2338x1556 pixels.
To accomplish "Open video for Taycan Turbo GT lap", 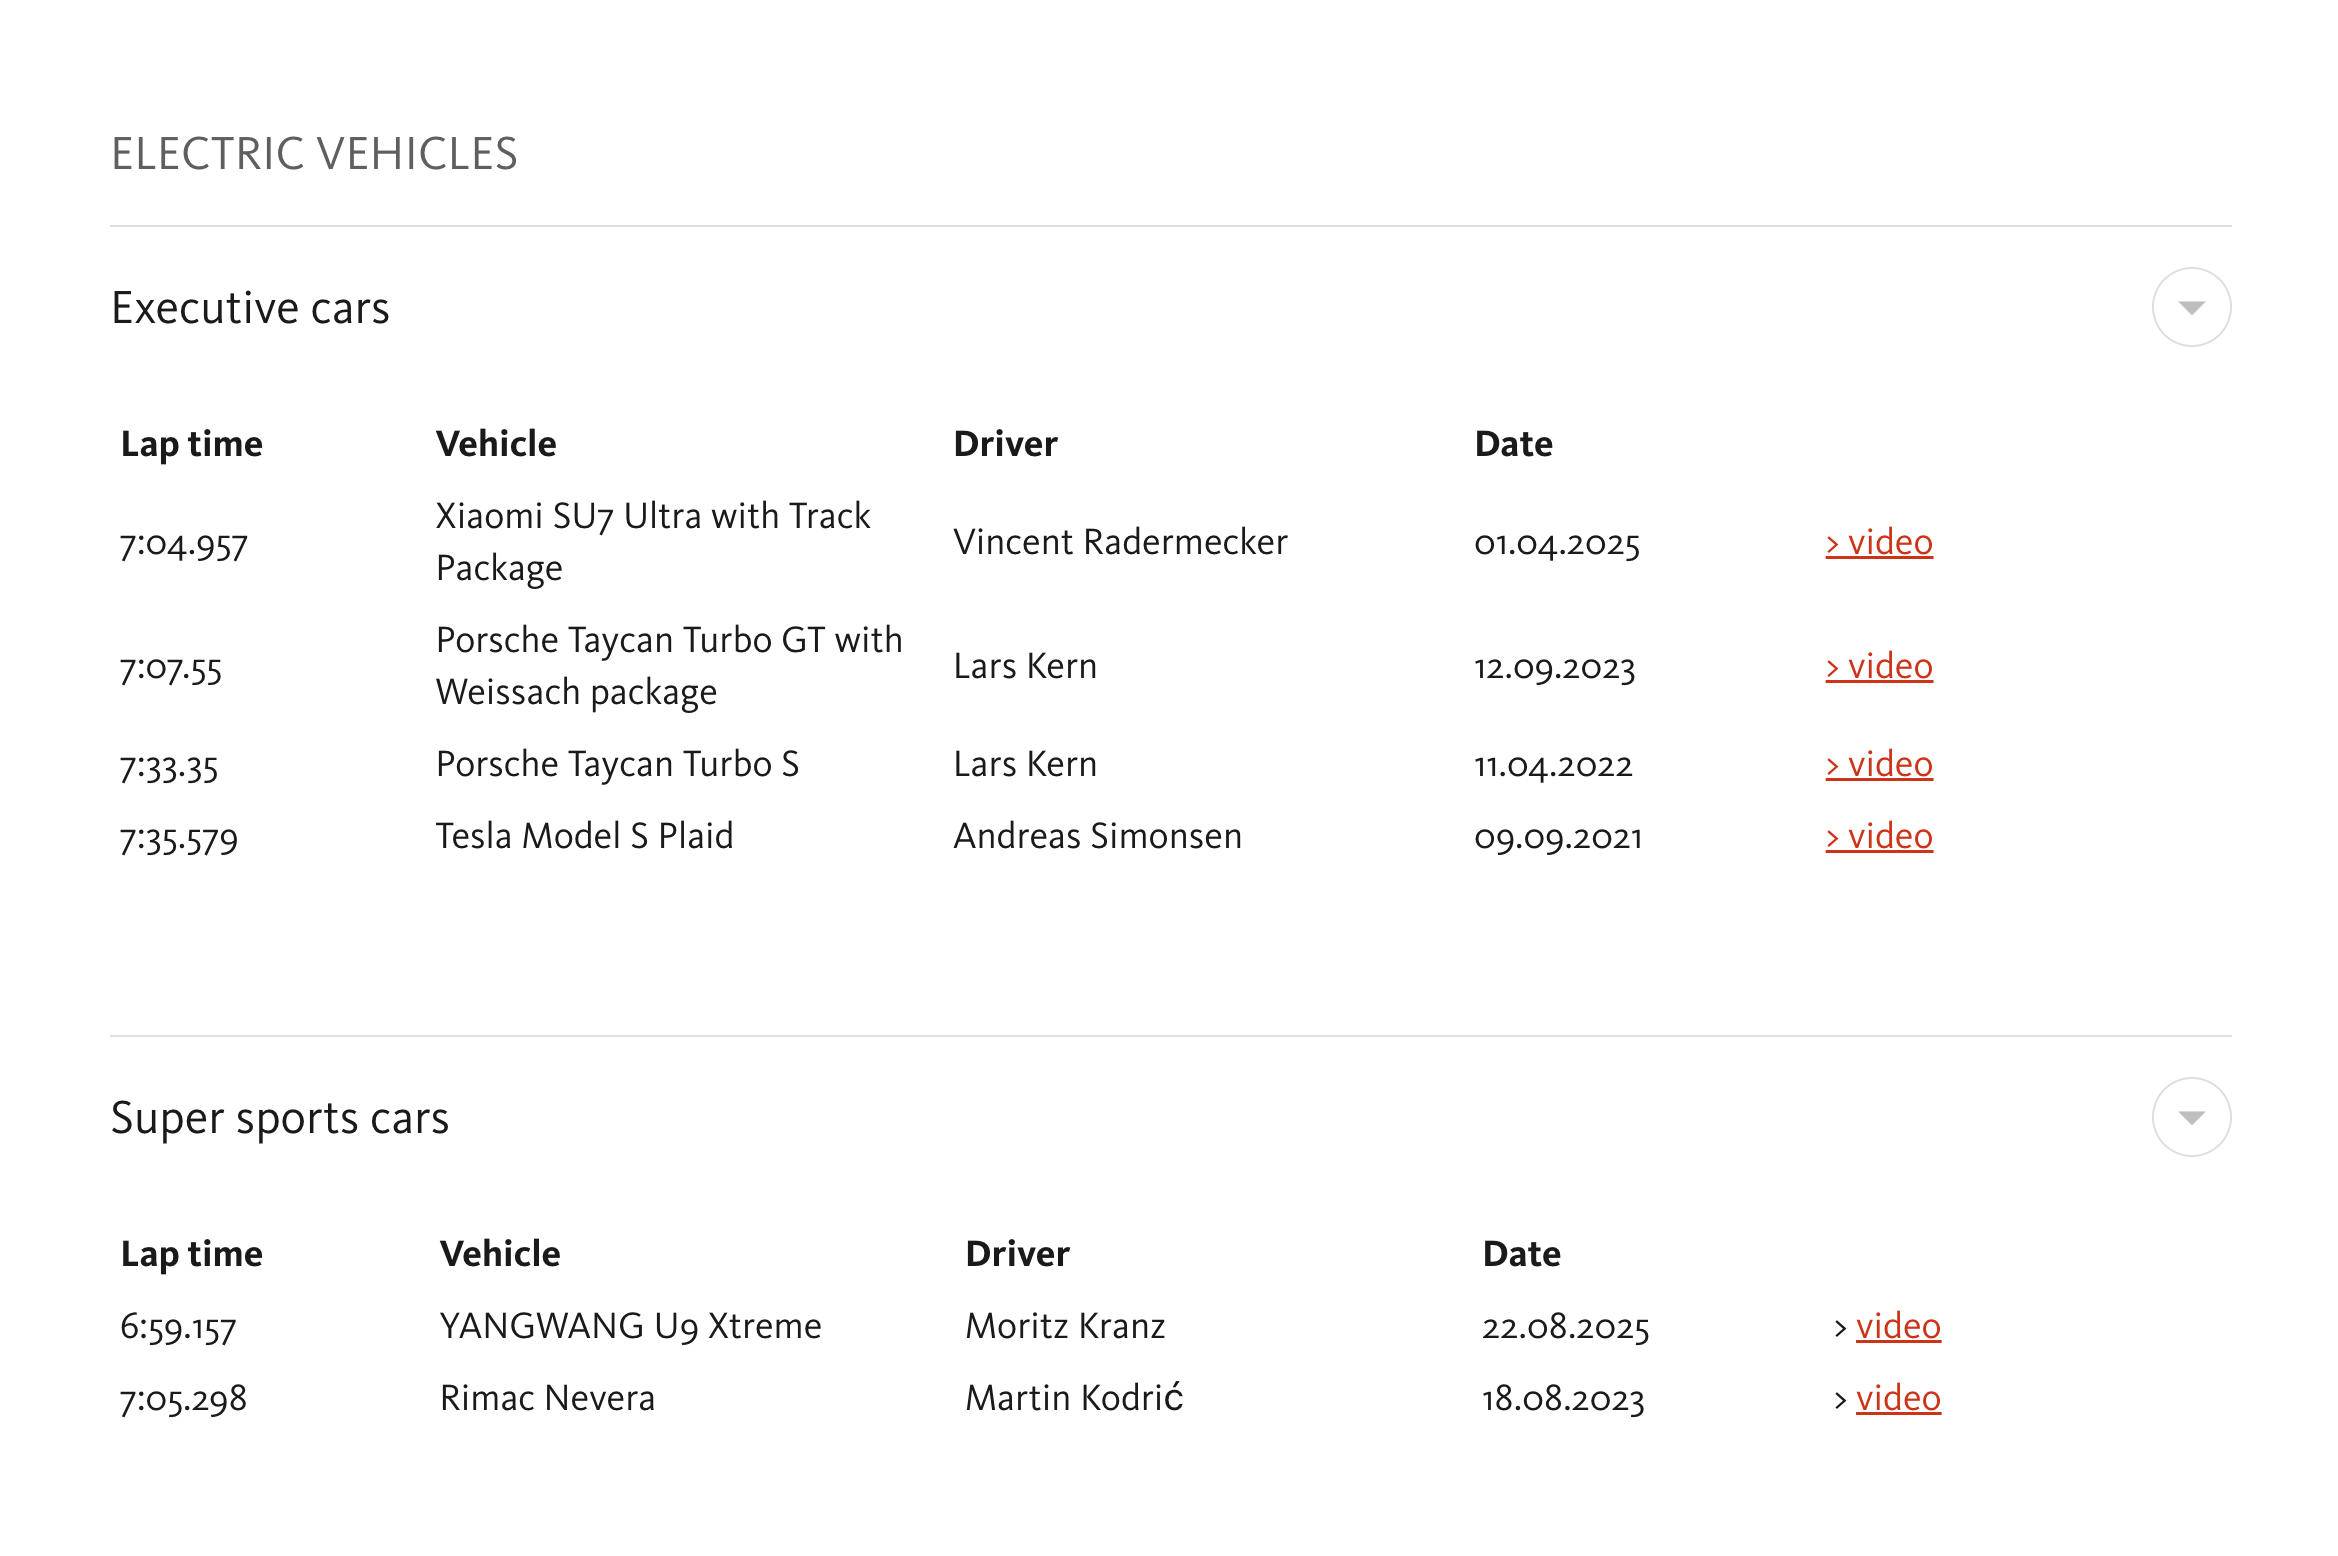I will [x=1879, y=666].
